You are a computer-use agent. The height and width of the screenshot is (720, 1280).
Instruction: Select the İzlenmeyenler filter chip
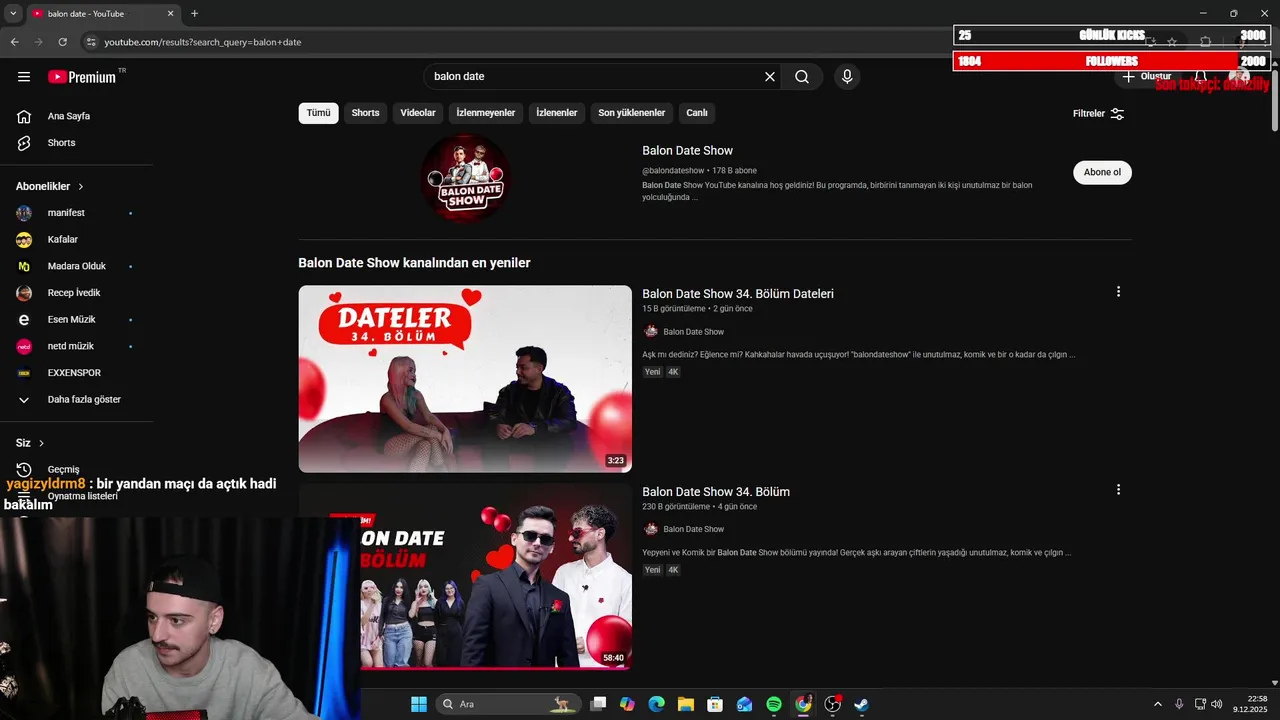[x=485, y=113]
